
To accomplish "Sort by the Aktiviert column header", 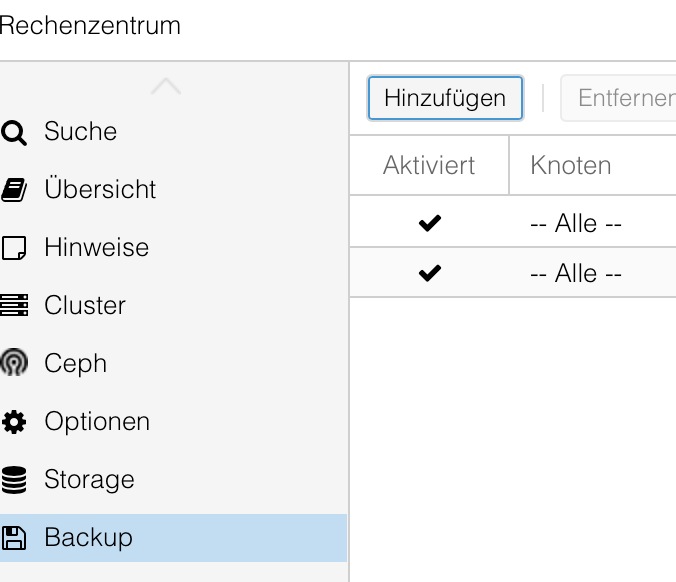I will pyautogui.click(x=429, y=165).
